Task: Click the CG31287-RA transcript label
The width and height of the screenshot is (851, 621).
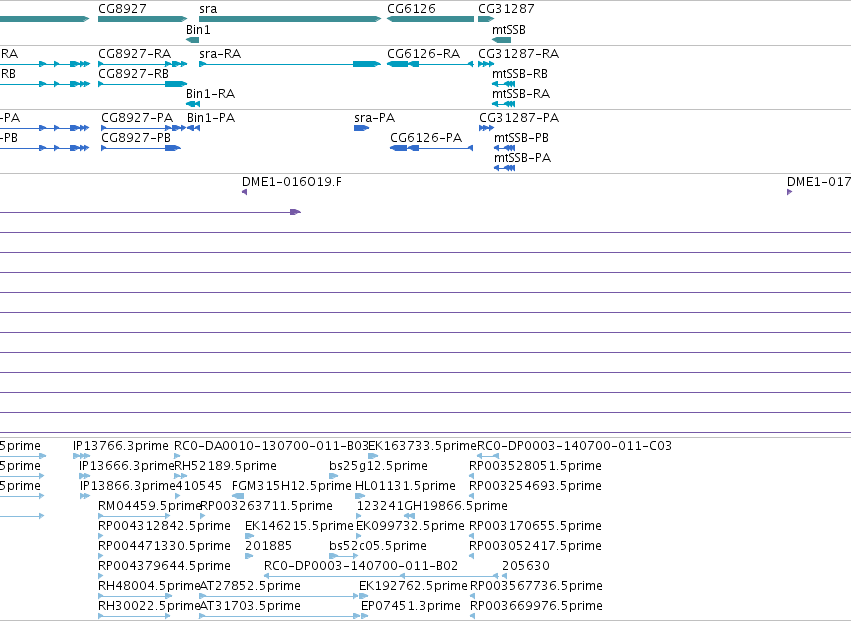Action: 518,53
